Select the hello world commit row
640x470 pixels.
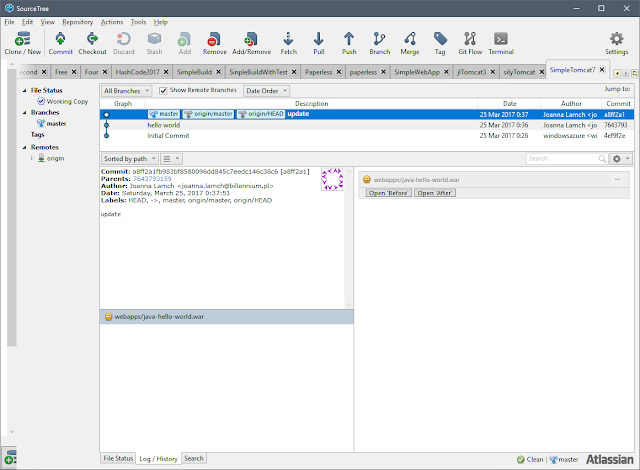(x=367, y=125)
